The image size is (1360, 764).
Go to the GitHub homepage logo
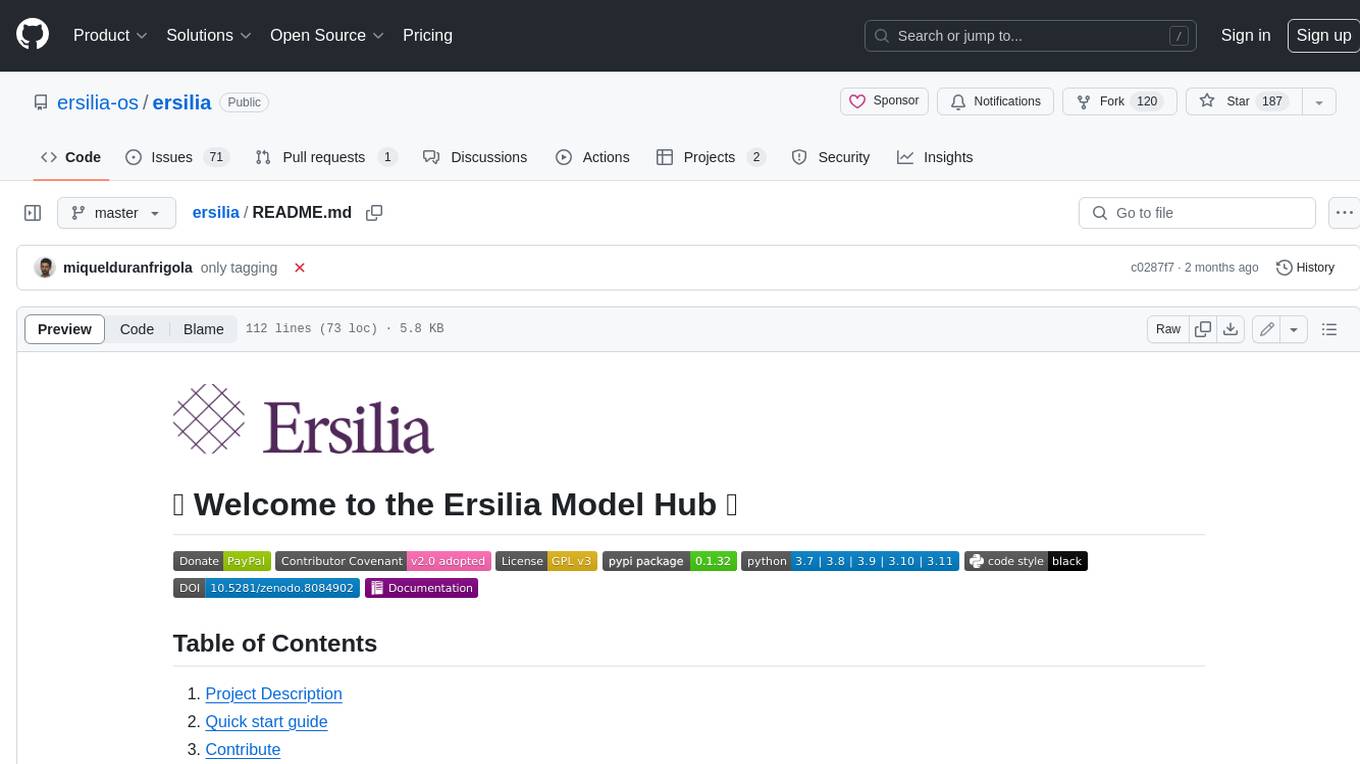point(33,35)
